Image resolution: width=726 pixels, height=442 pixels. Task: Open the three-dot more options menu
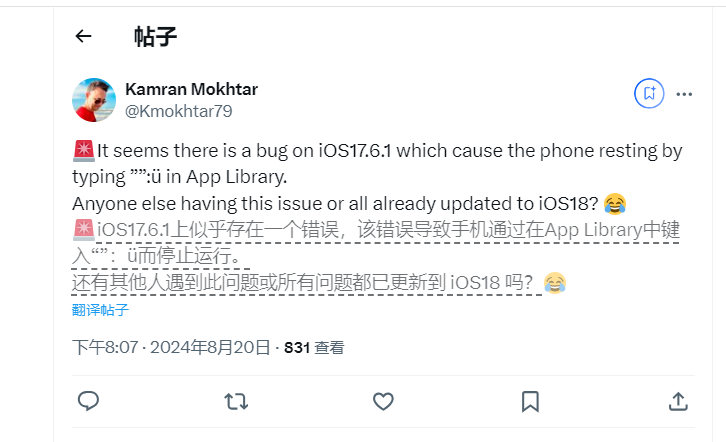[684, 94]
